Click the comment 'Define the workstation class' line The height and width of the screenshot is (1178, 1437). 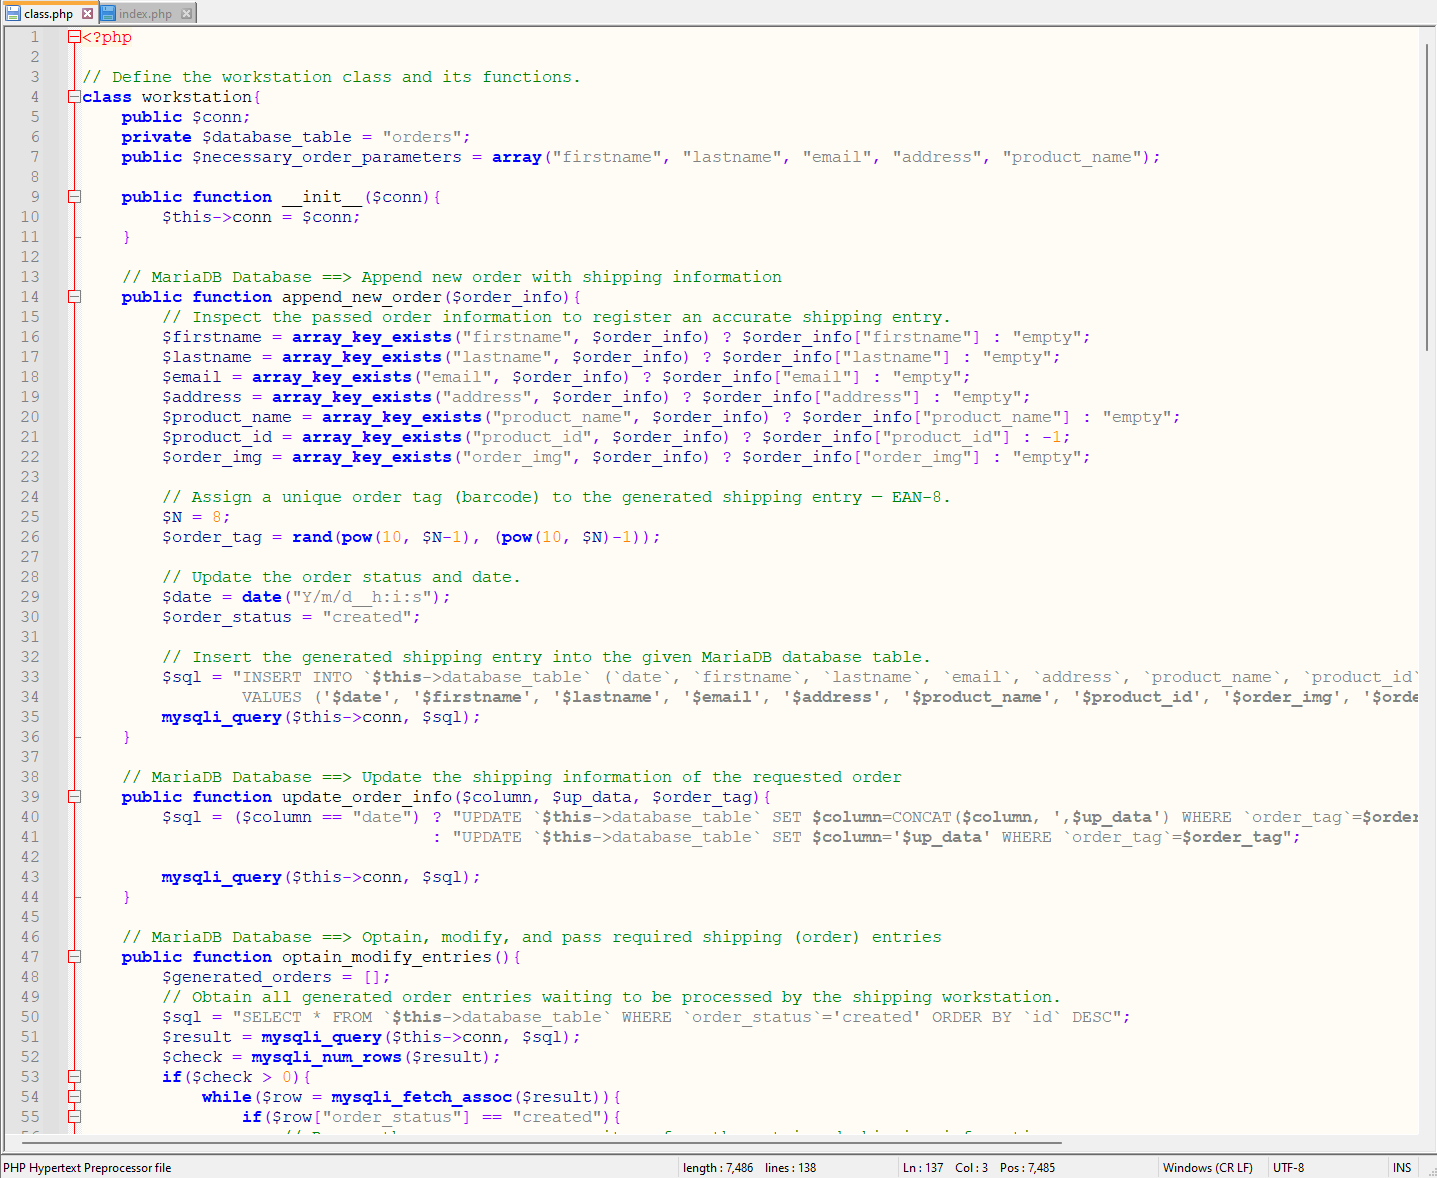click(331, 77)
